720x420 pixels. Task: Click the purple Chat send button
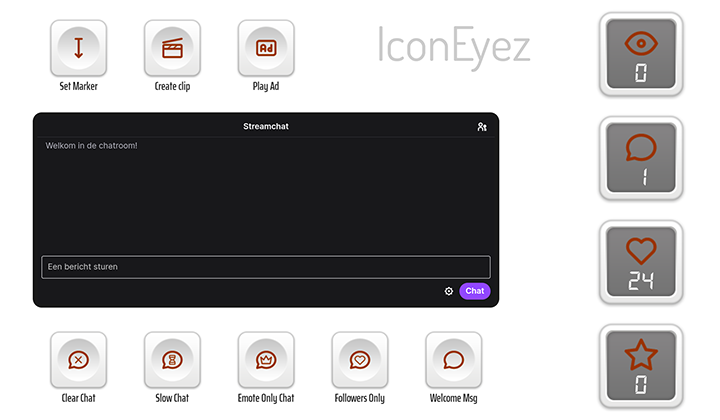pyautogui.click(x=475, y=291)
